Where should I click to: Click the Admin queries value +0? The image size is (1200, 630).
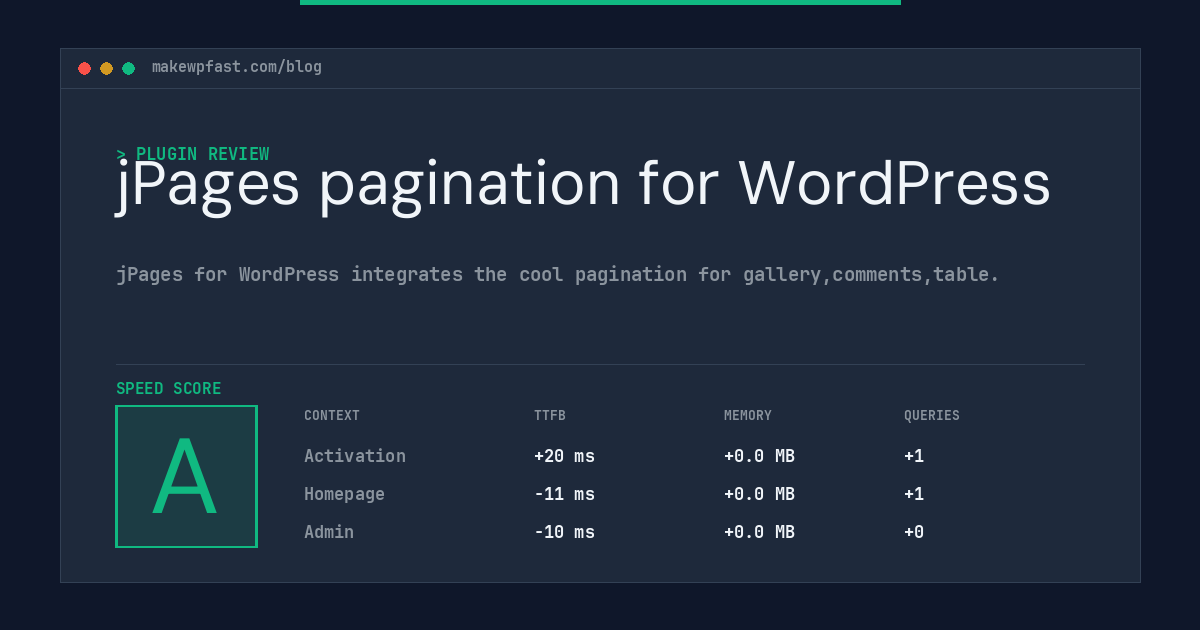click(x=914, y=532)
